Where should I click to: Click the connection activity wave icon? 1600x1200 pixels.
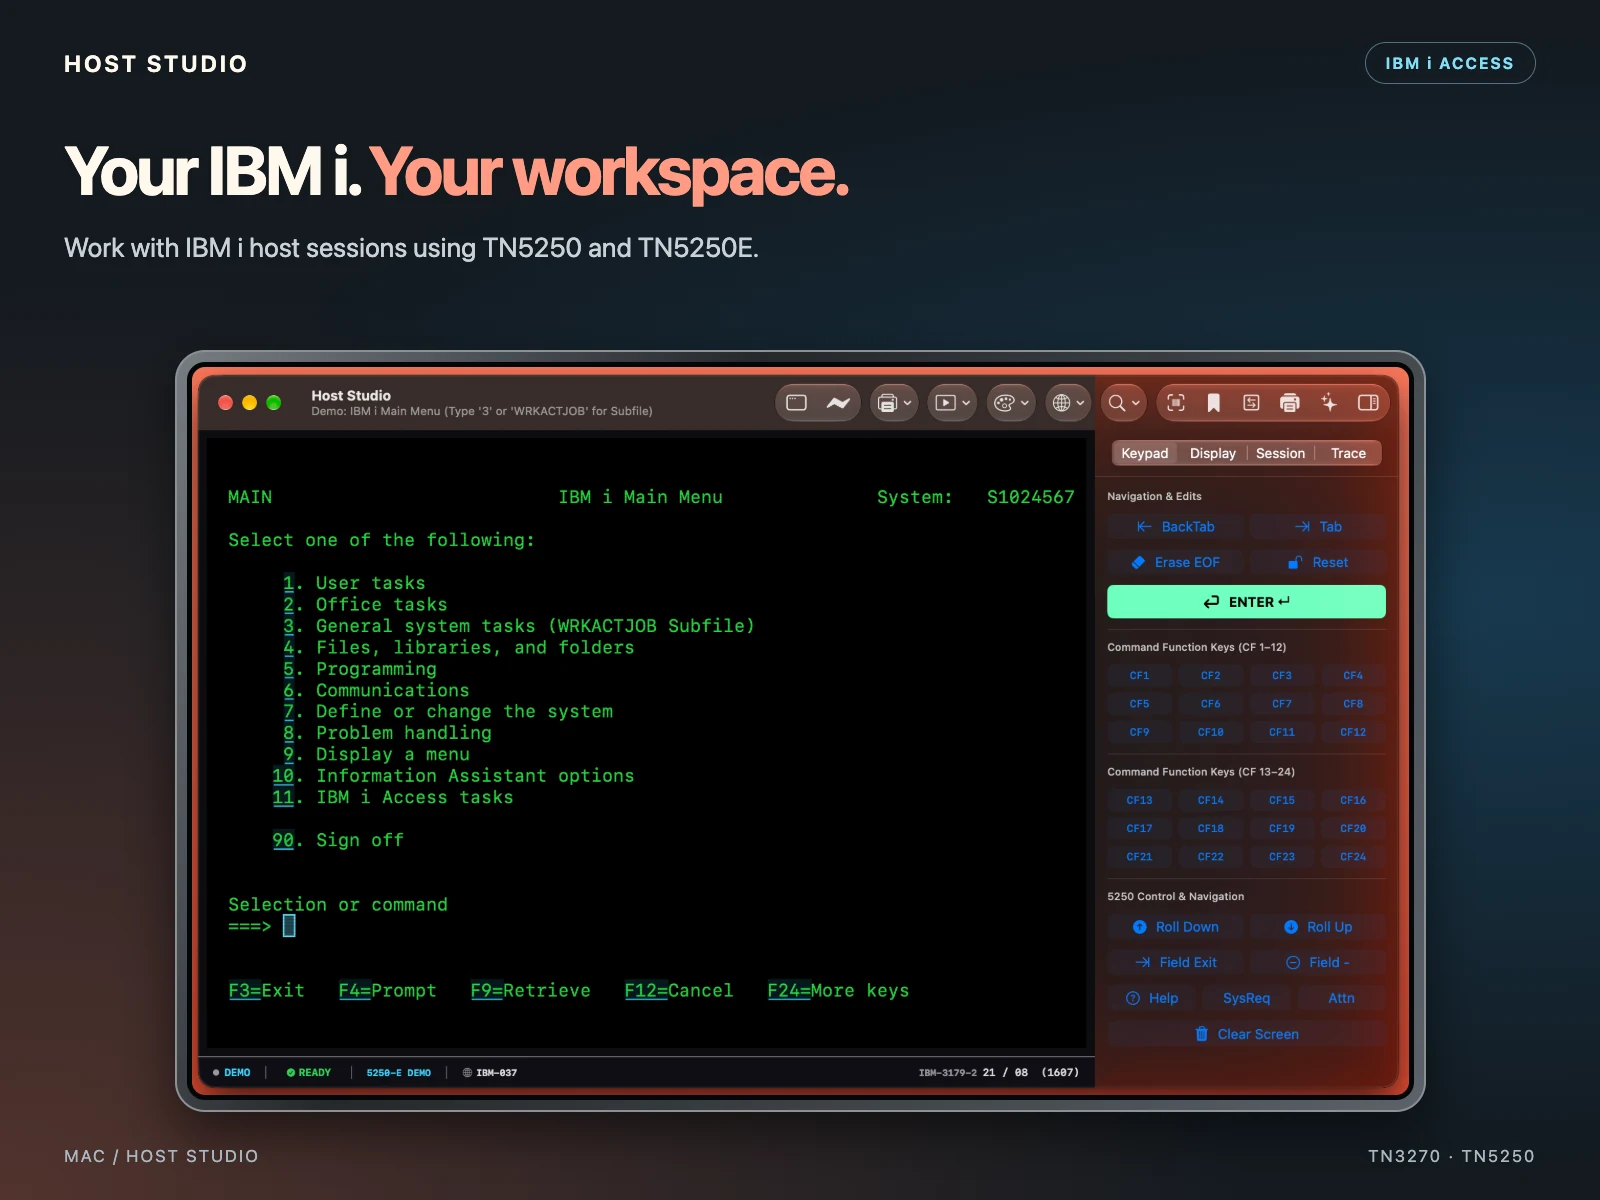click(x=838, y=403)
